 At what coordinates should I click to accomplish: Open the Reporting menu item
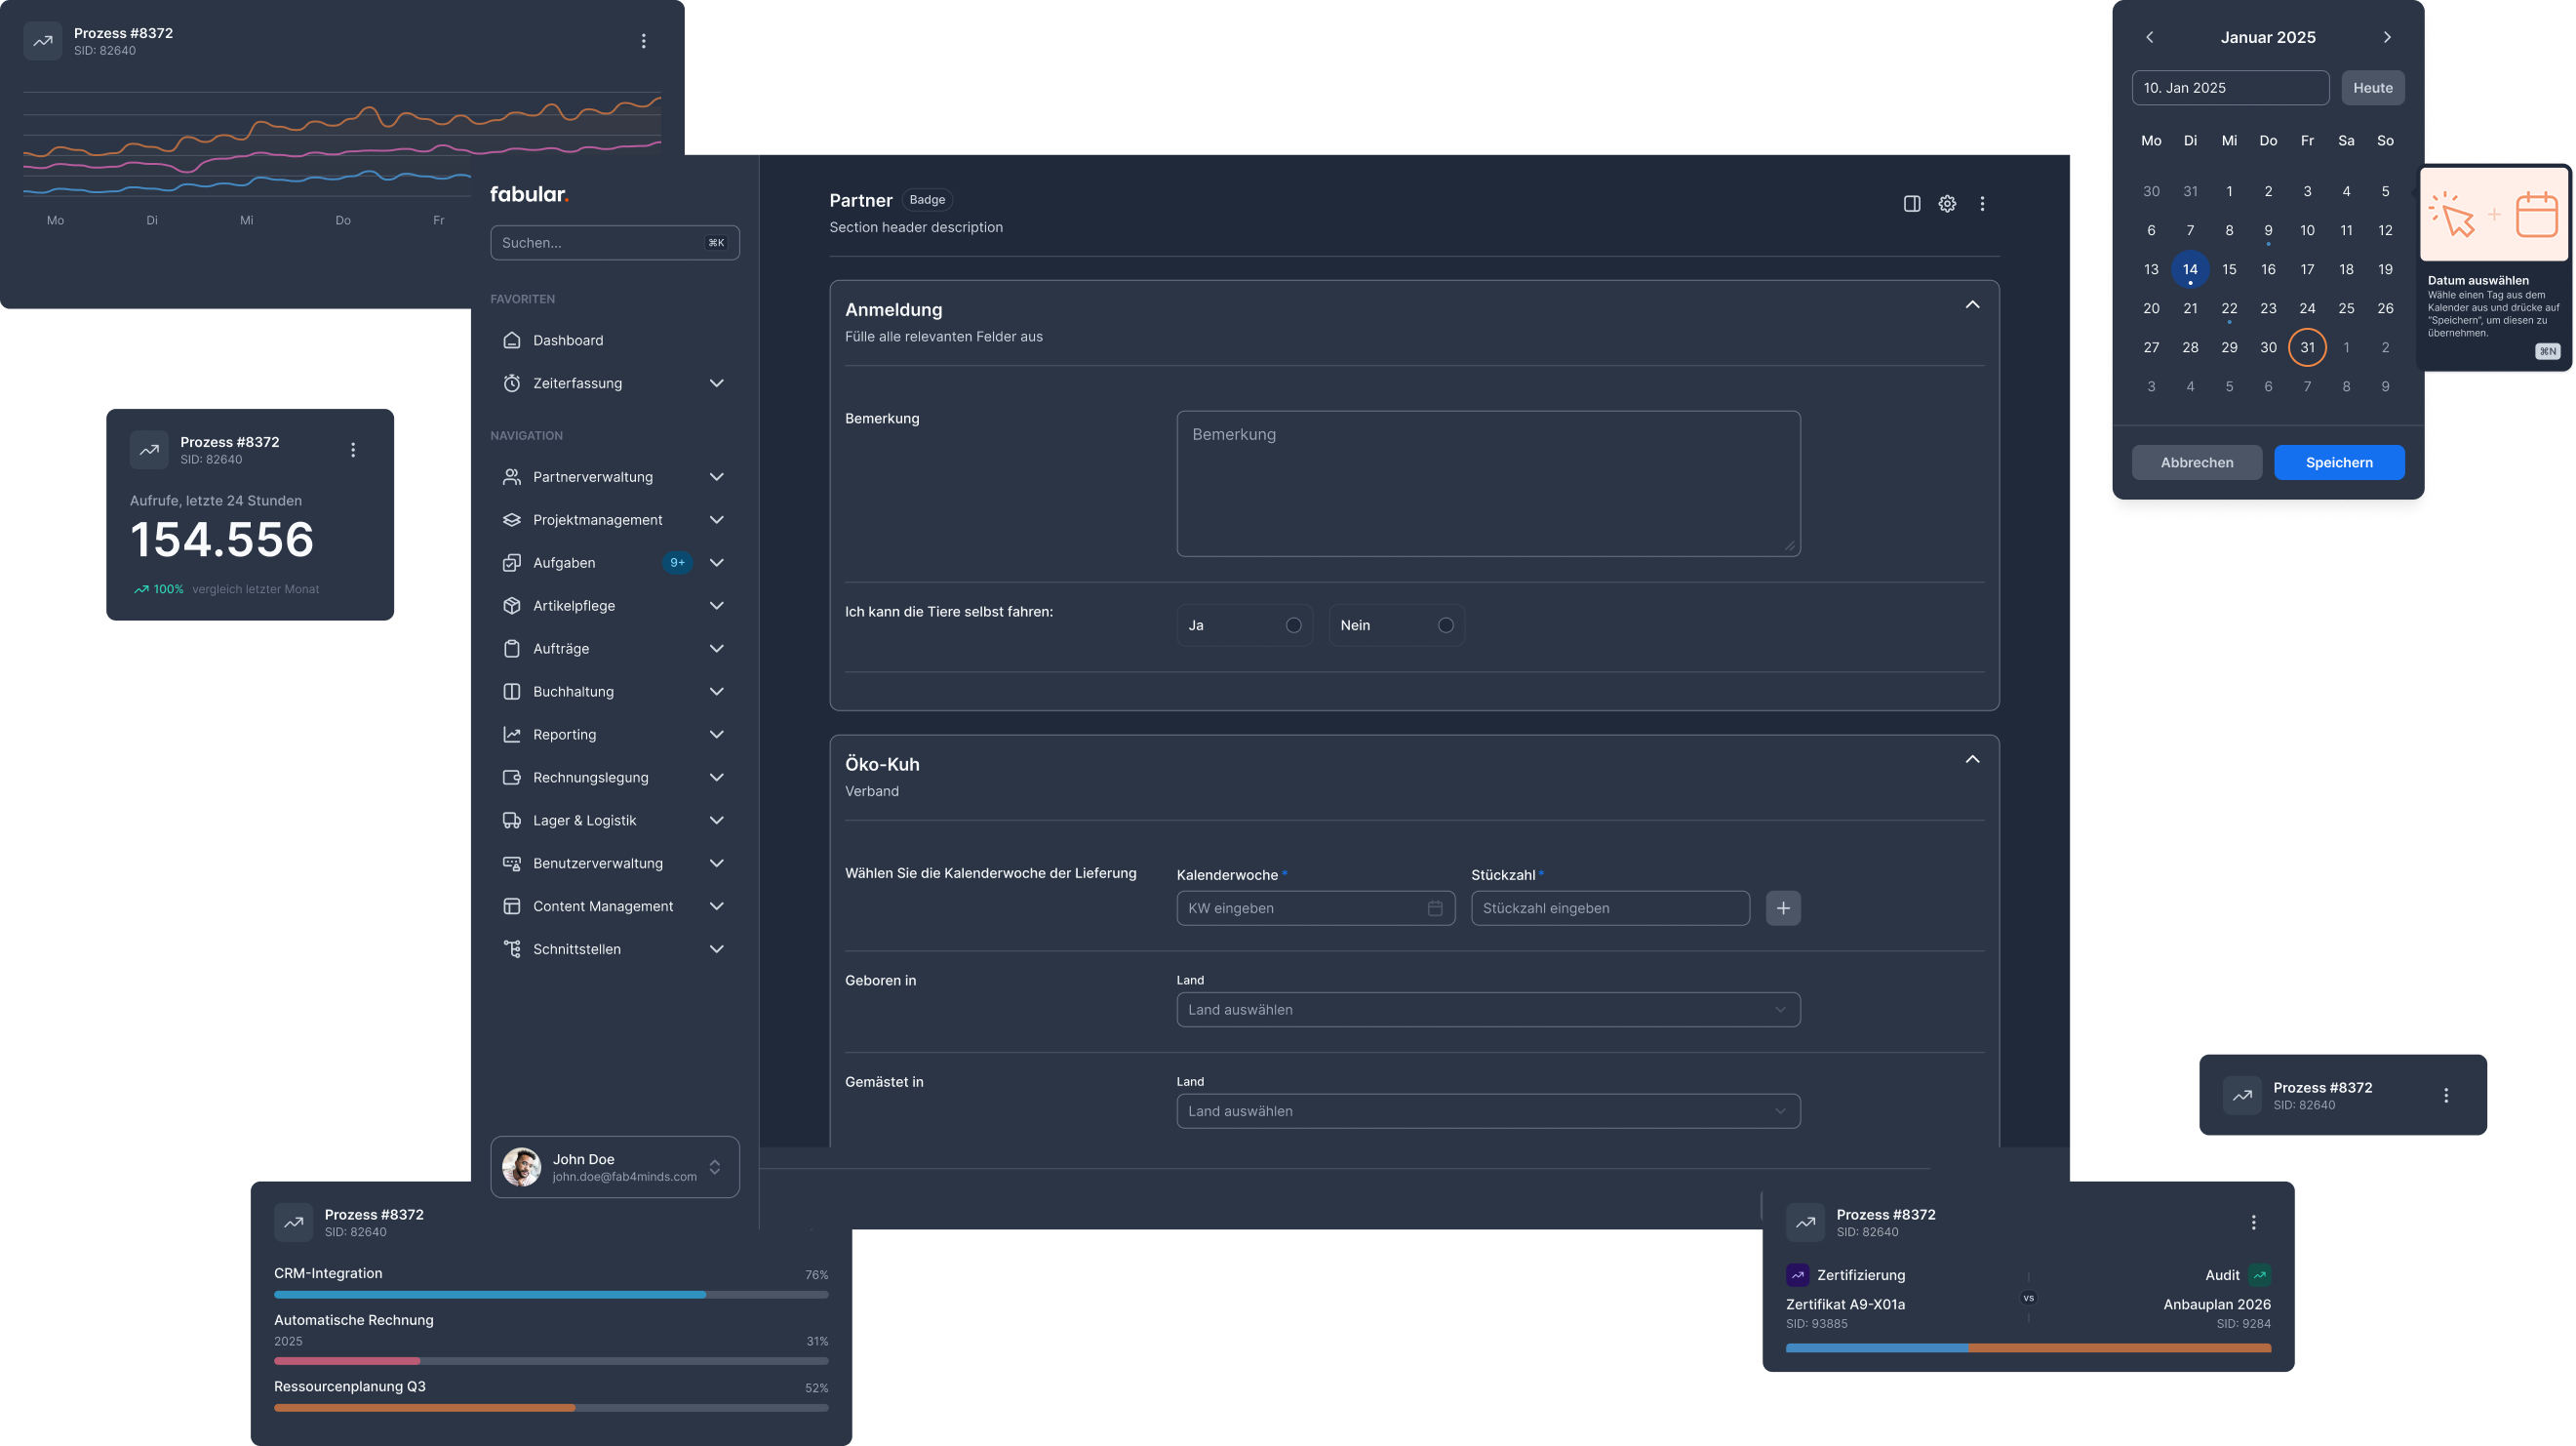click(614, 735)
